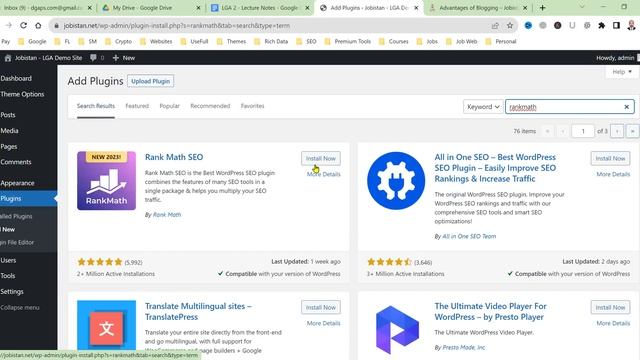Switch to the Favorites plugins tab
Screen dimensions: 640x360
click(253, 106)
